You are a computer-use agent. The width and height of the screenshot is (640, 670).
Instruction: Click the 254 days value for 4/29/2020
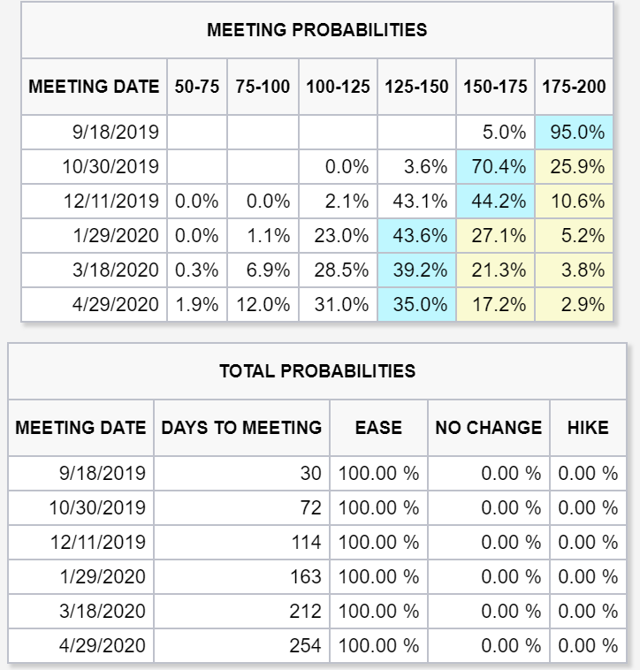pyautogui.click(x=305, y=646)
